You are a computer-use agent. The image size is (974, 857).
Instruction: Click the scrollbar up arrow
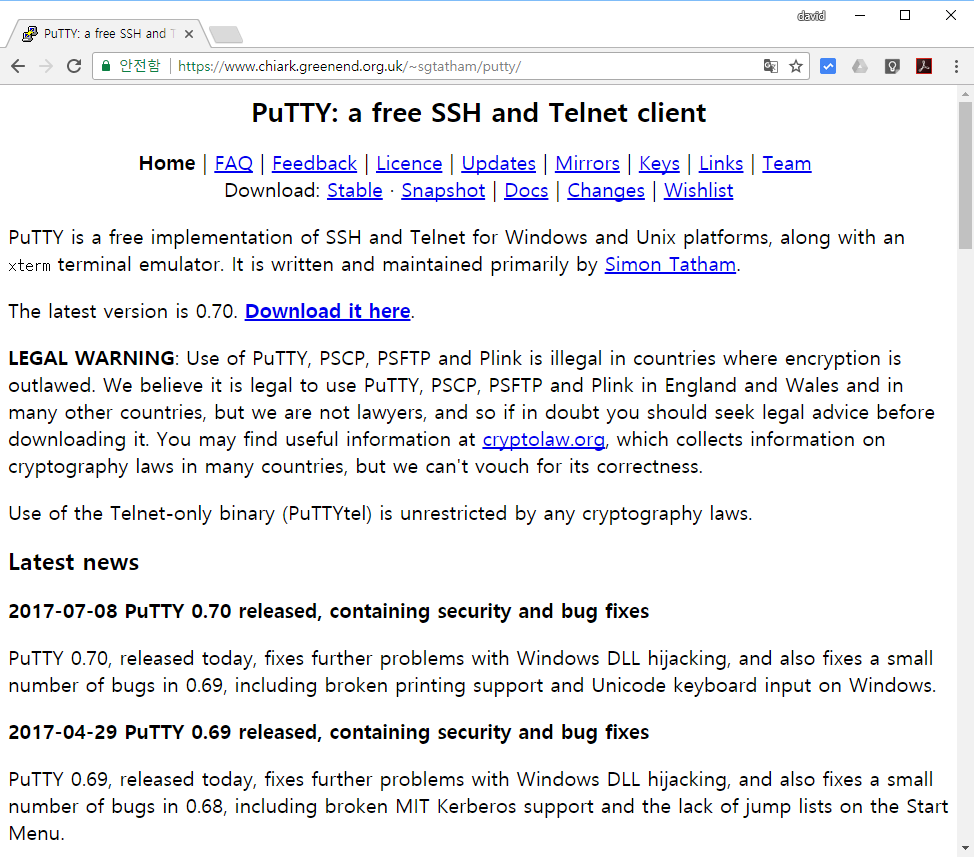965,94
